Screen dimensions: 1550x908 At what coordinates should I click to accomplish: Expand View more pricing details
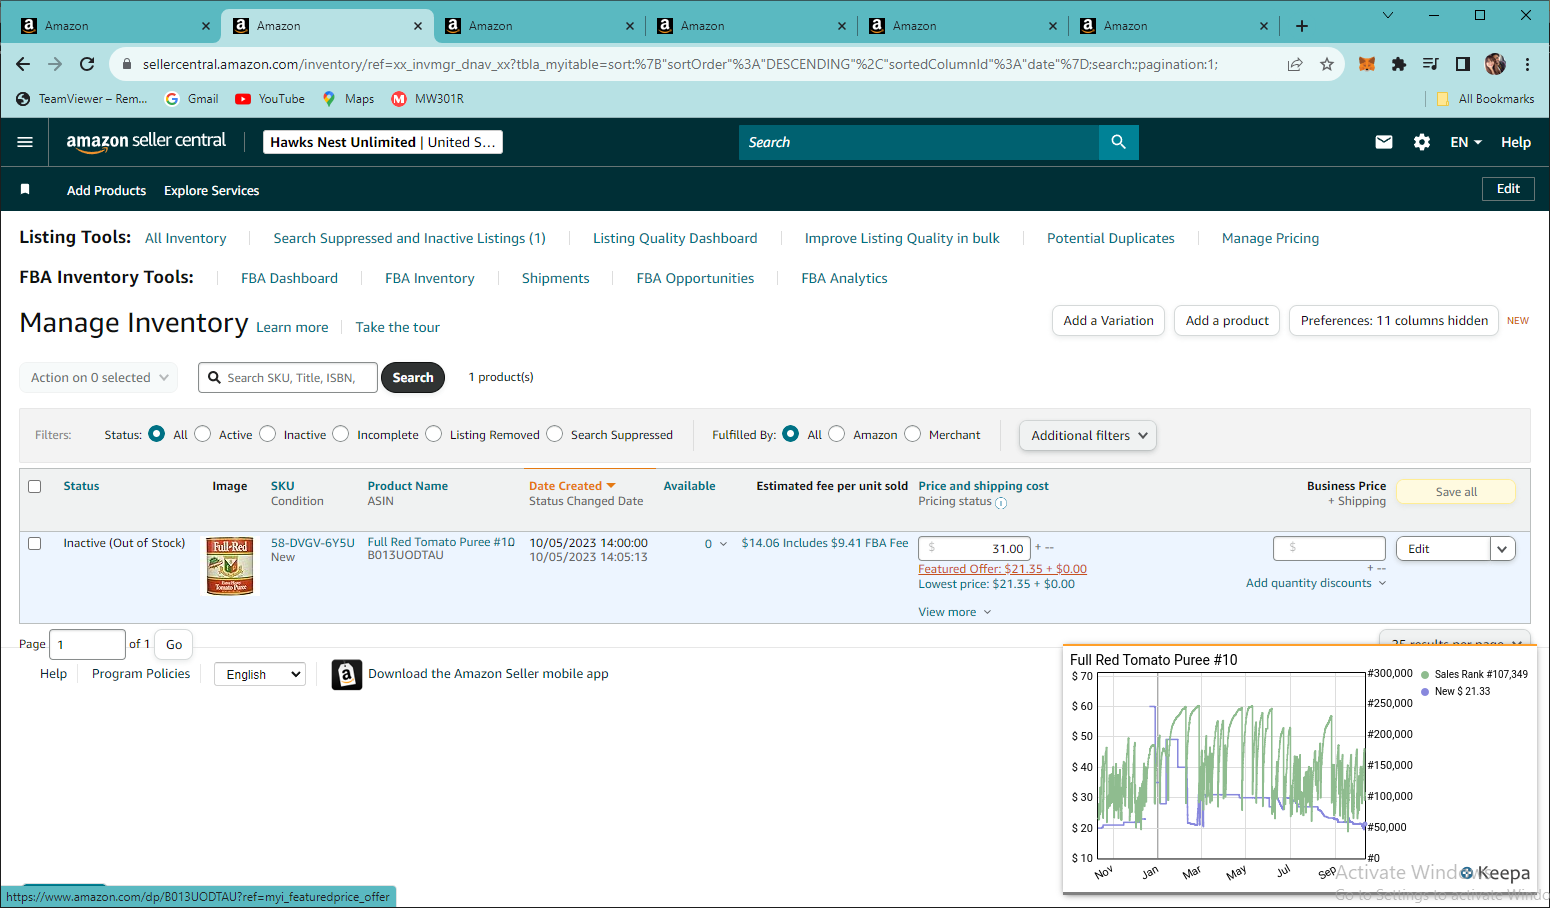click(955, 612)
